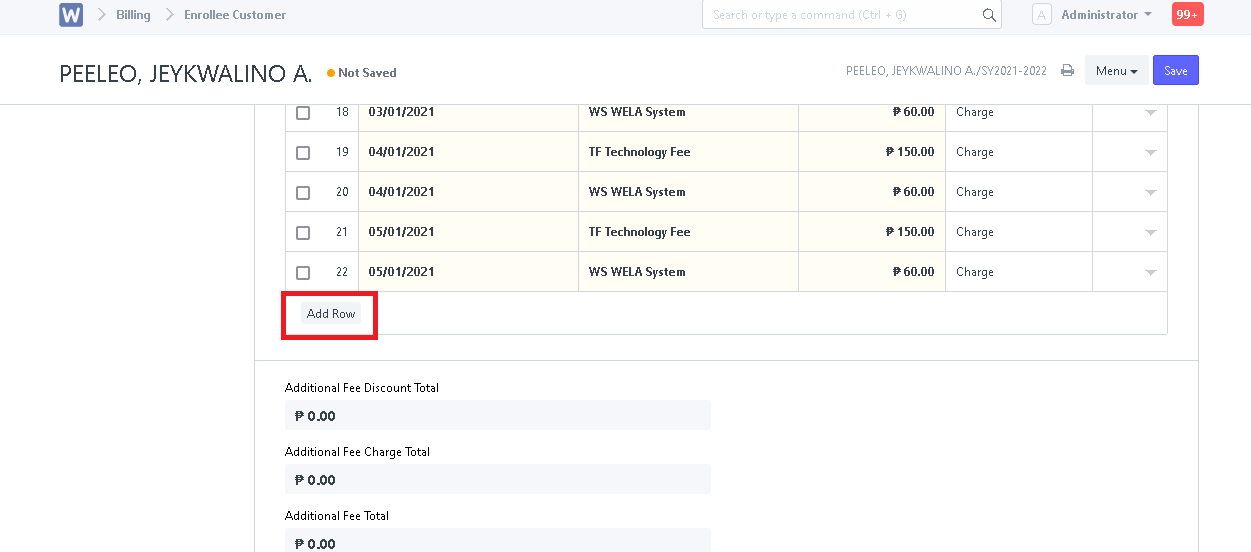Expand row 21 dropdown arrow
The height and width of the screenshot is (552, 1251).
1150,233
